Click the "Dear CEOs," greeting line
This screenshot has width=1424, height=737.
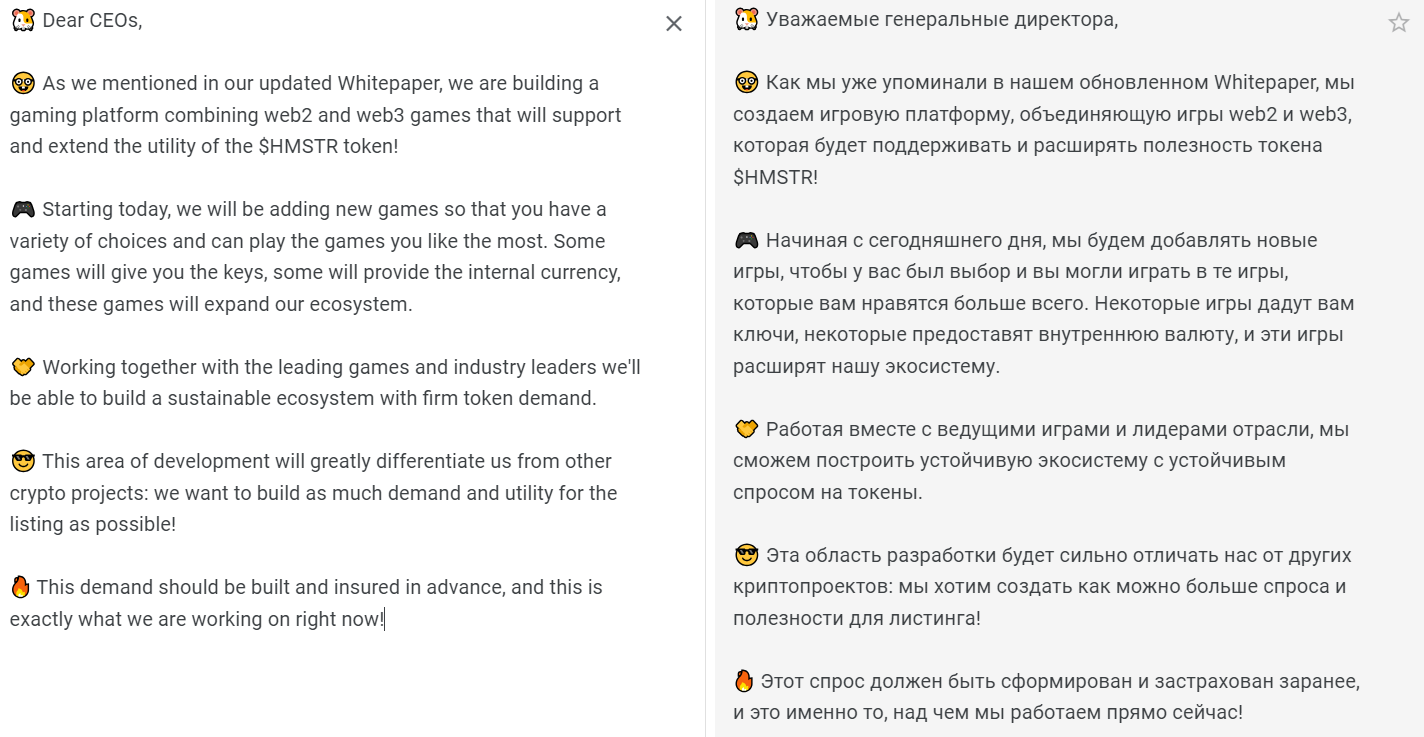92,20
